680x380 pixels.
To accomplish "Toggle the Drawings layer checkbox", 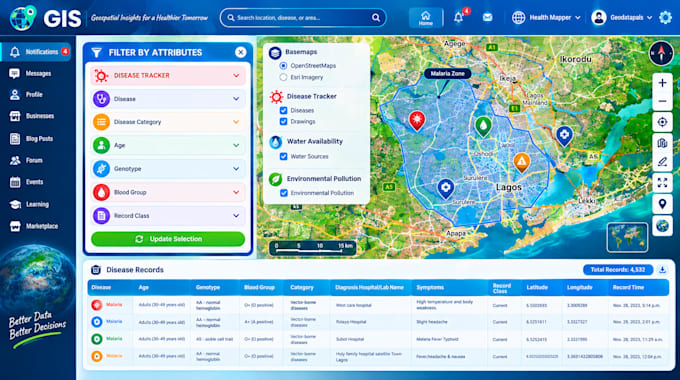I will pos(284,122).
